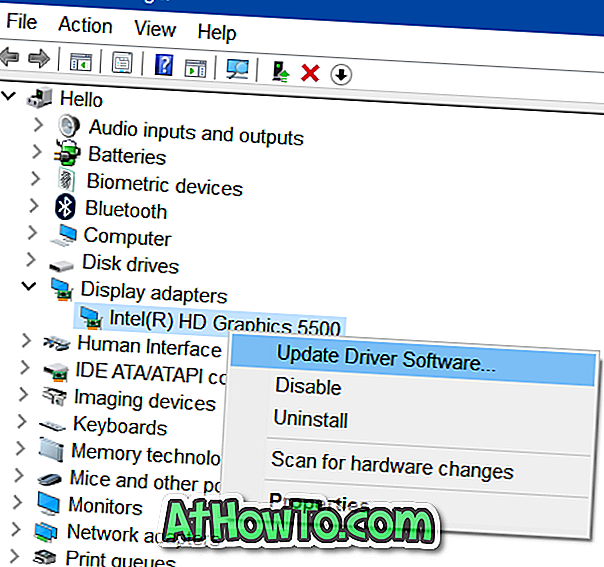The height and width of the screenshot is (567, 604).
Task: Click the Disable down-arrow toolbar icon
Action: (341, 75)
